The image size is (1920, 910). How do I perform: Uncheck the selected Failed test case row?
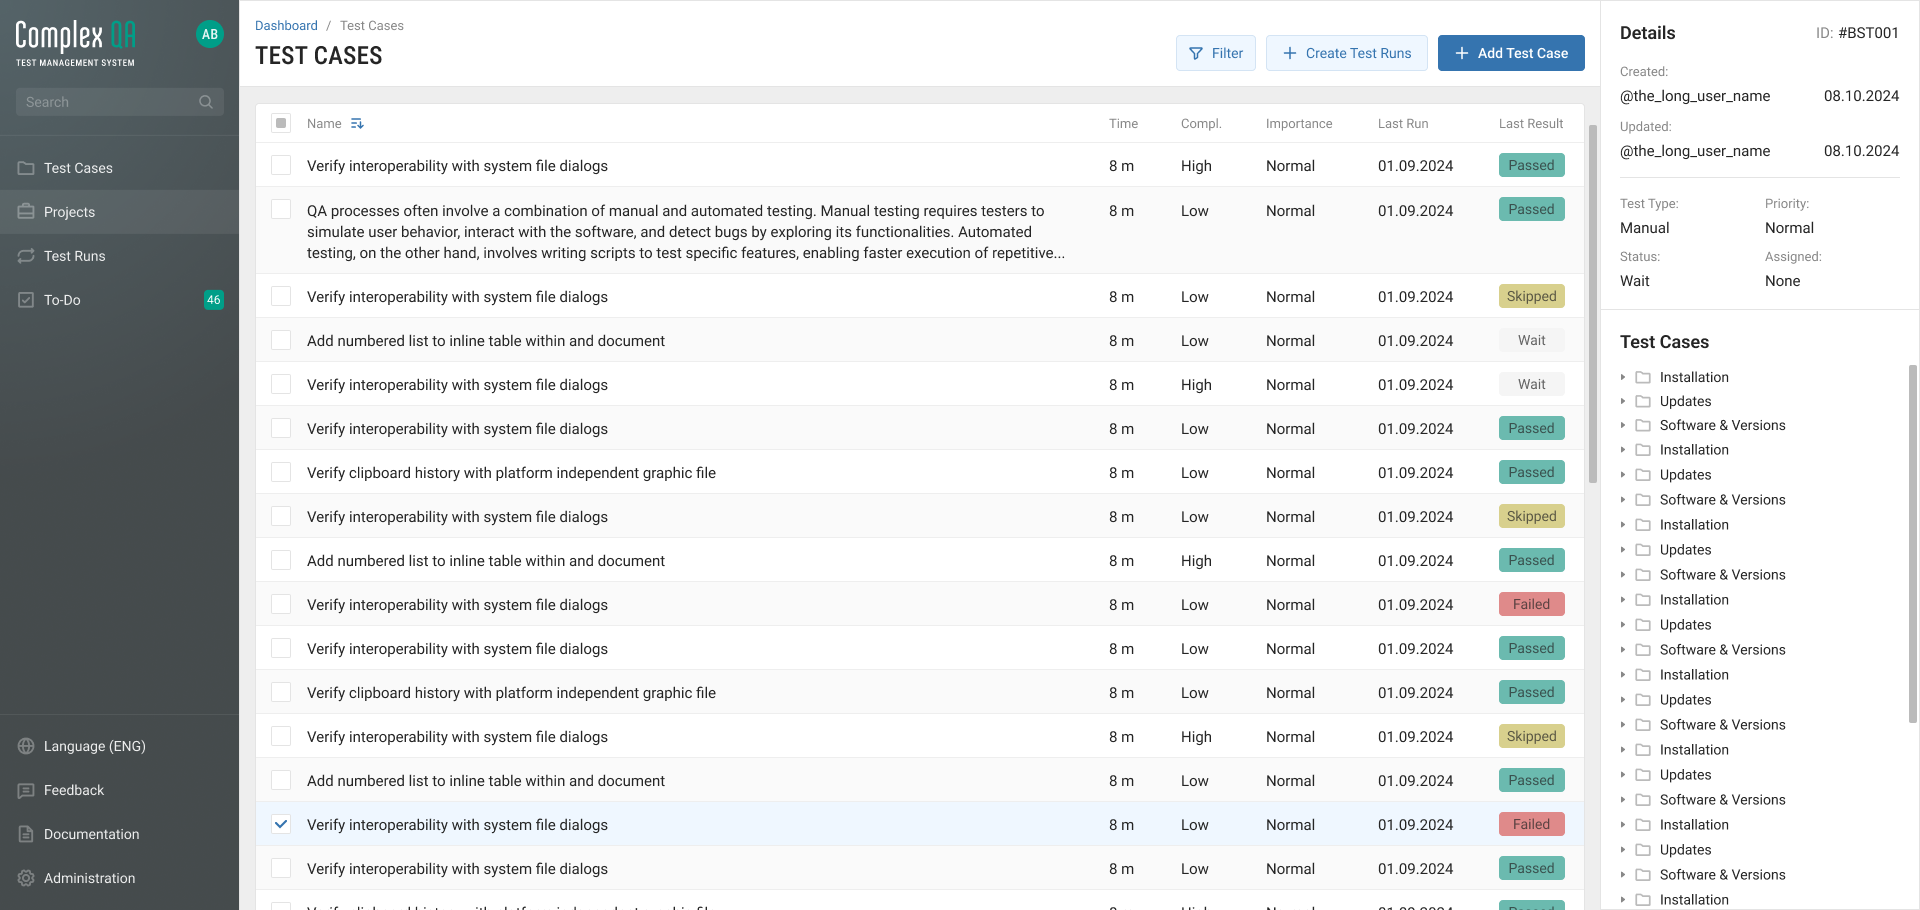pyautogui.click(x=281, y=825)
